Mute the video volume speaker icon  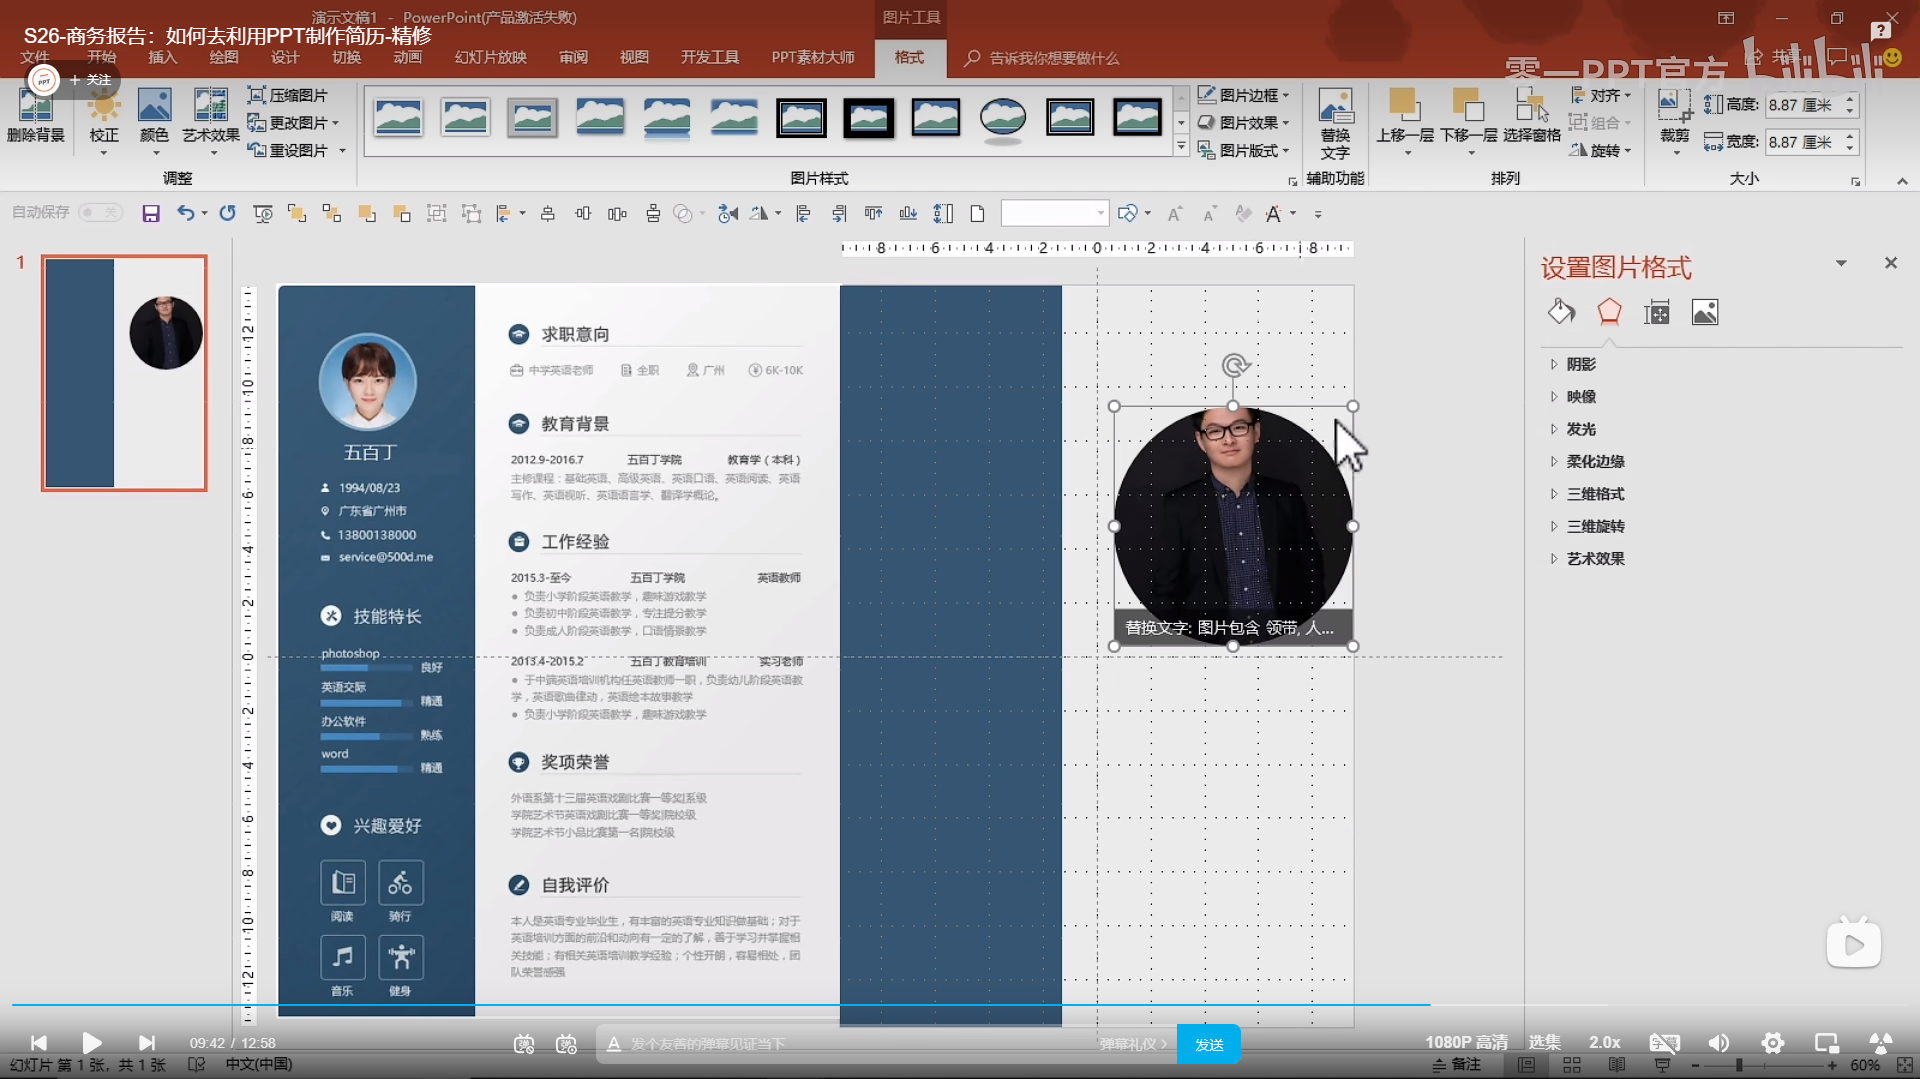point(1718,1043)
